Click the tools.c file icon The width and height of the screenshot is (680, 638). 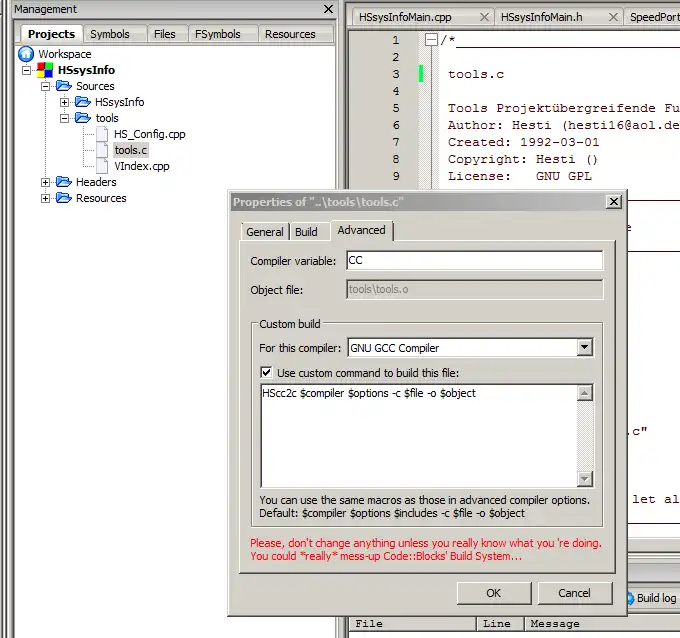point(102,150)
